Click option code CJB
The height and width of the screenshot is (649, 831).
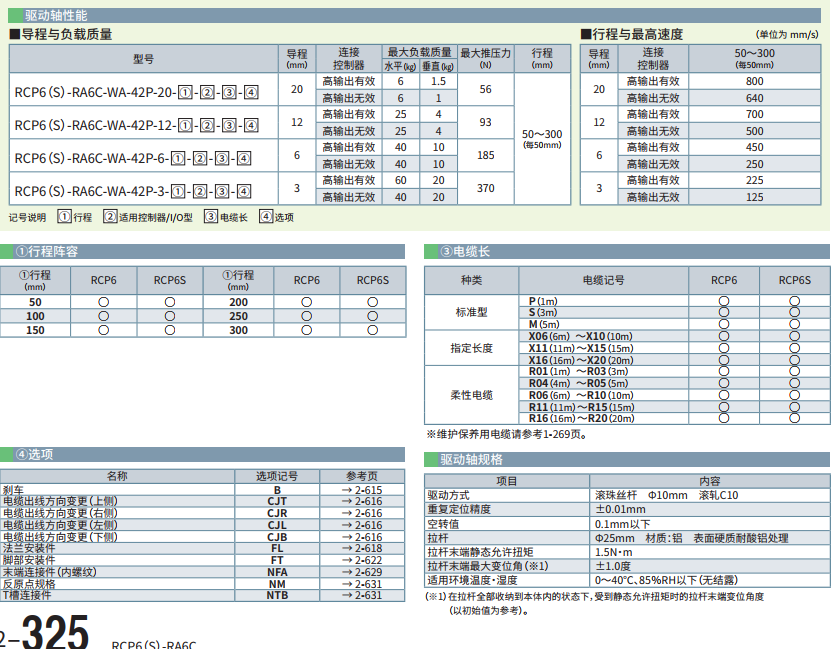[x=277, y=537]
